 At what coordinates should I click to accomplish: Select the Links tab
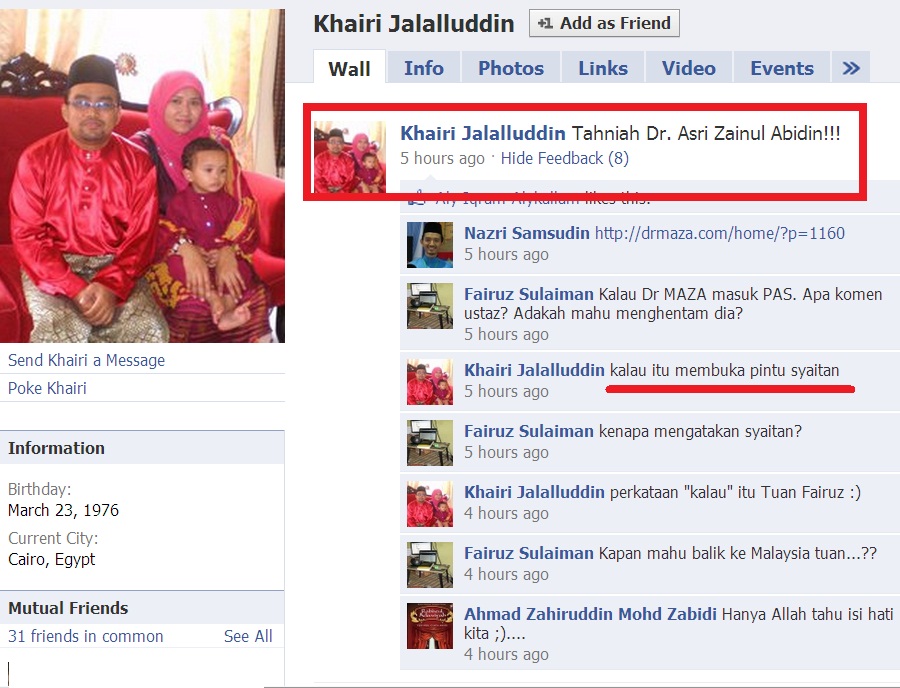tap(603, 68)
